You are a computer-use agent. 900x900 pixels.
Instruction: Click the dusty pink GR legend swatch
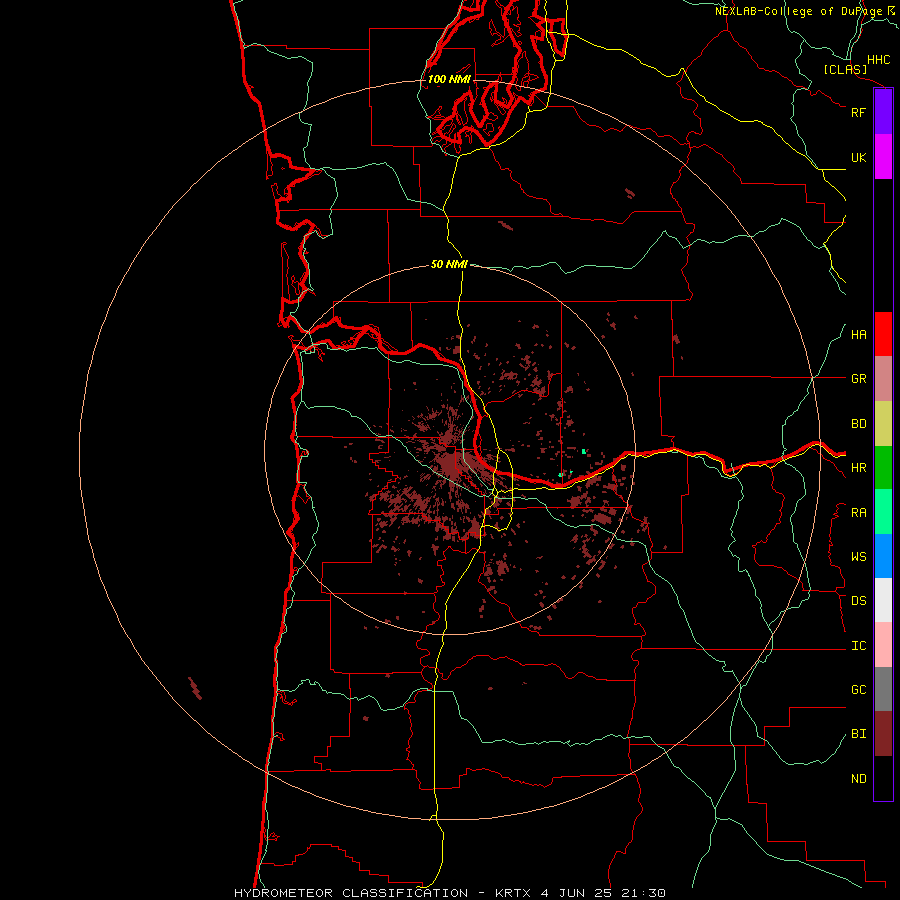[x=883, y=379]
